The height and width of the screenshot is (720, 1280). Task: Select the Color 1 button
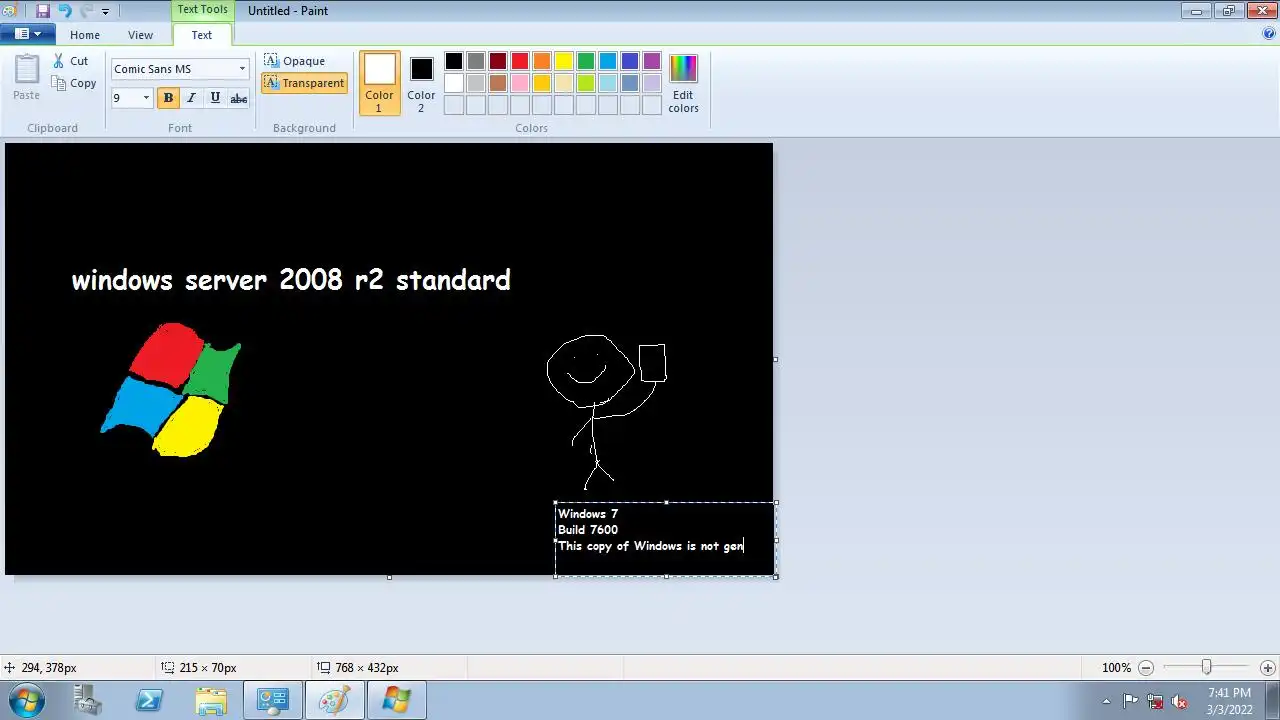(x=379, y=83)
